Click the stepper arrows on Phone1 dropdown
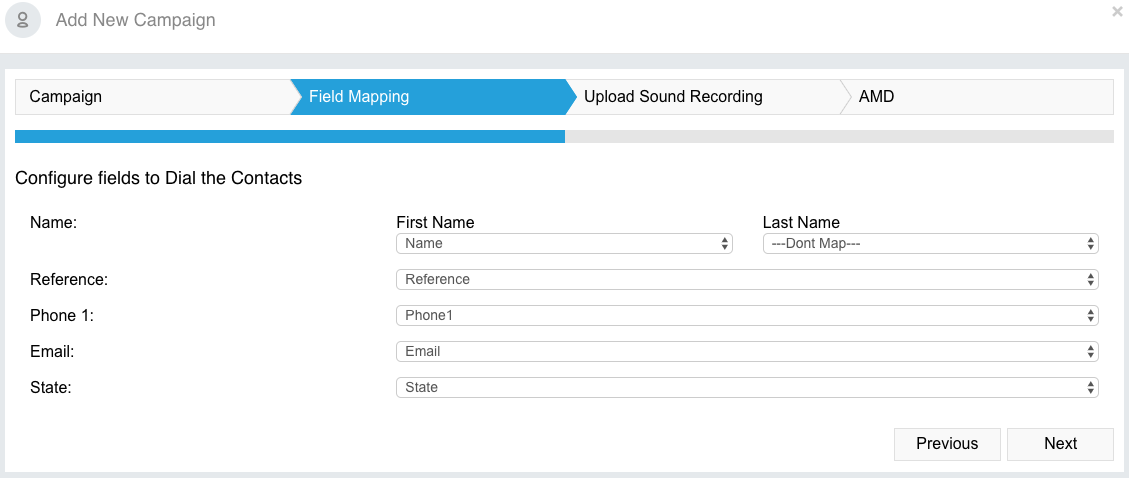1129x478 pixels. (x=1090, y=315)
